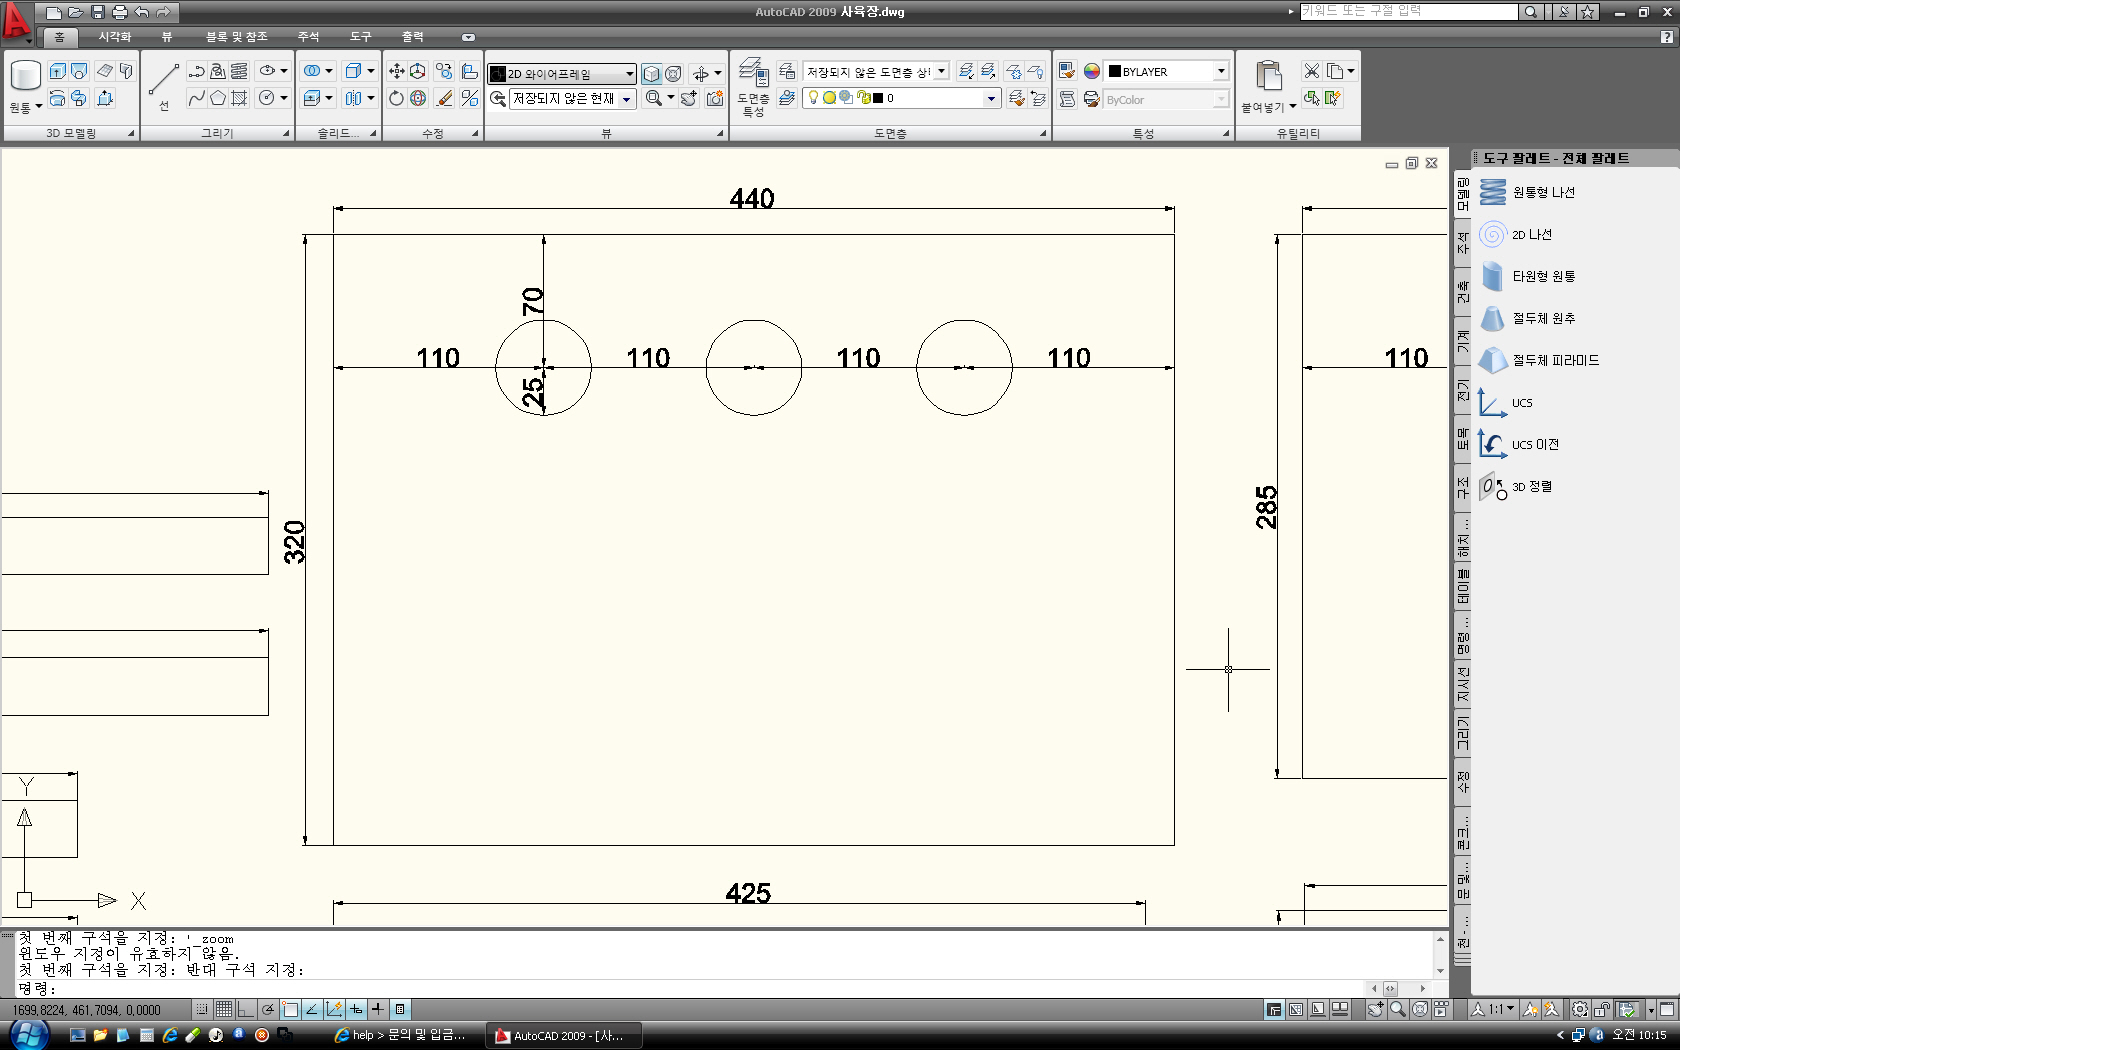Screen dimensions: 2102x1050
Task: Click the Quick Select icon in Utilities
Action: (1332, 98)
